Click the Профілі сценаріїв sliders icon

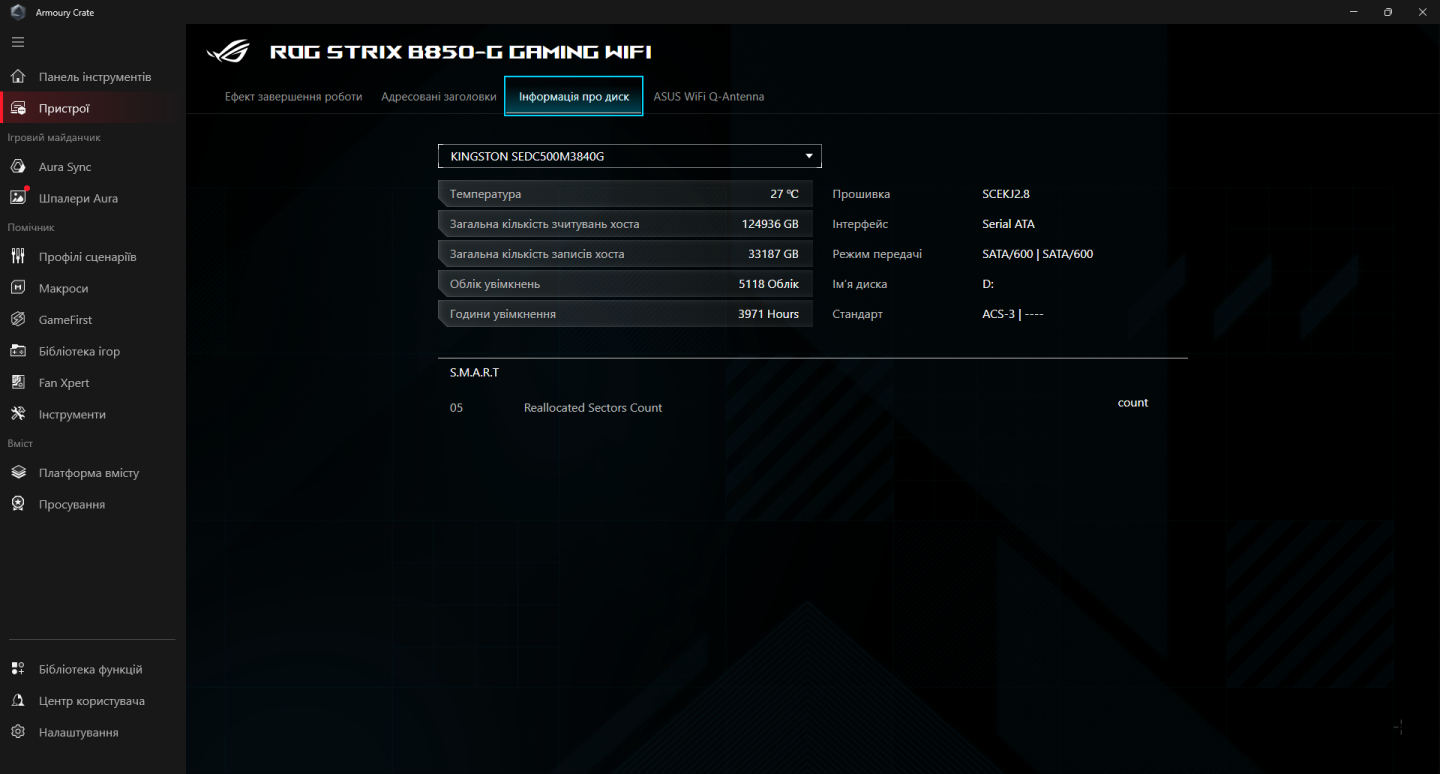coord(18,257)
